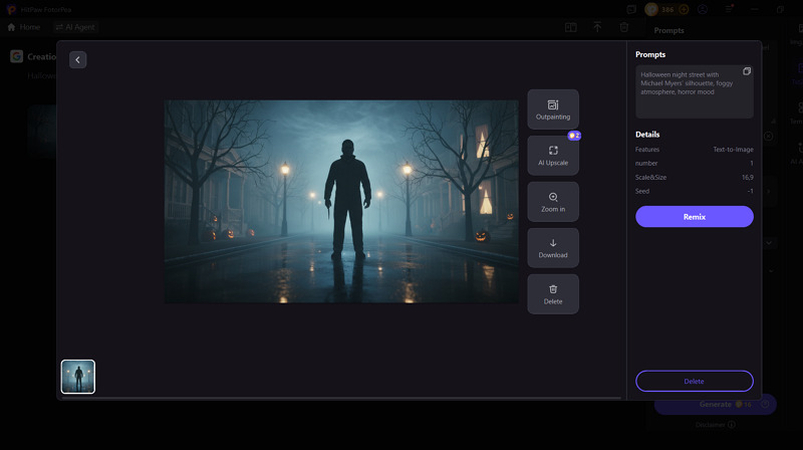This screenshot has width=803, height=450.
Task: Toggle the split-panel layout icon in top toolbar
Action: [x=570, y=27]
